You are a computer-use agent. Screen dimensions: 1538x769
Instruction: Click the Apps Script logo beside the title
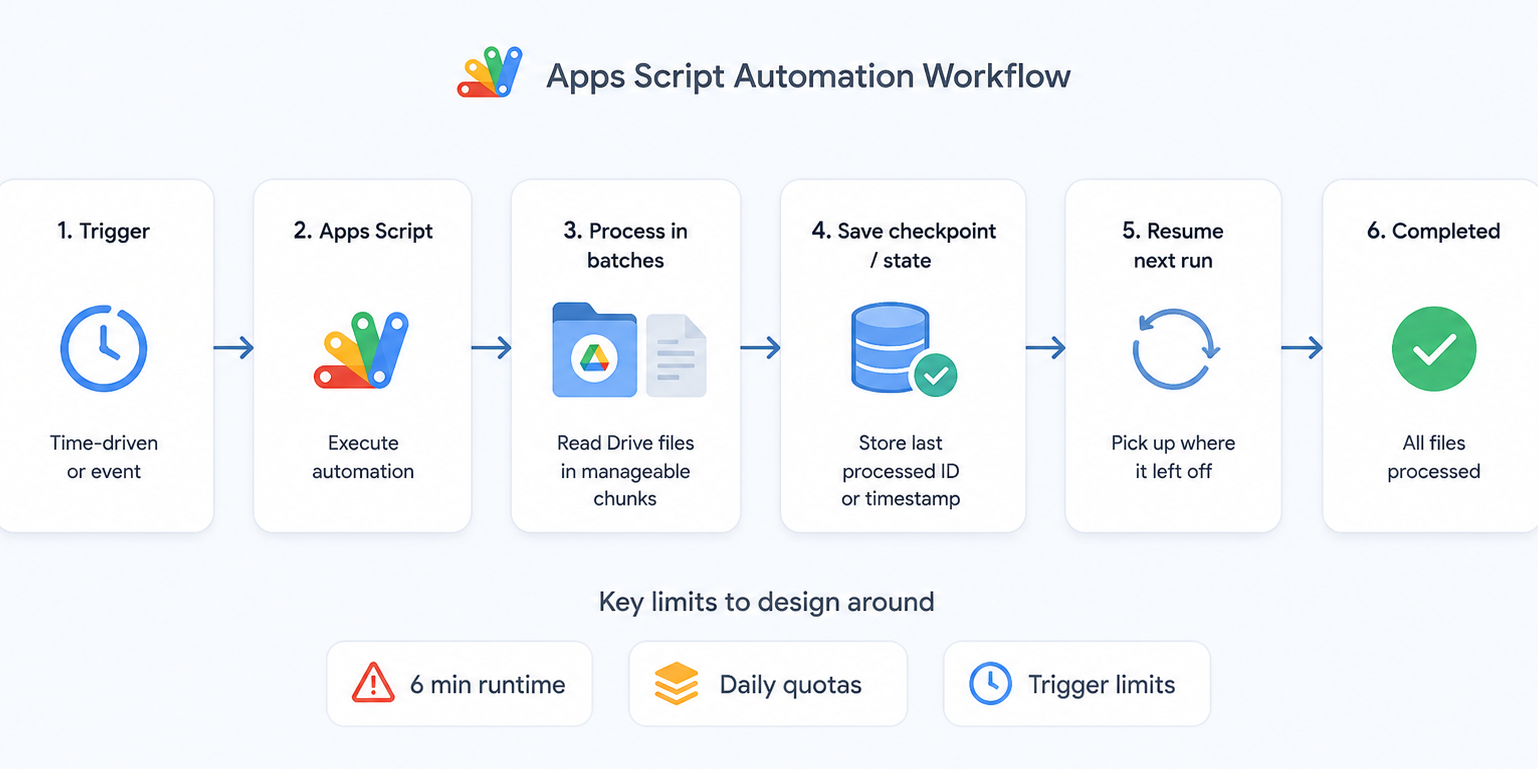pyautogui.click(x=490, y=72)
